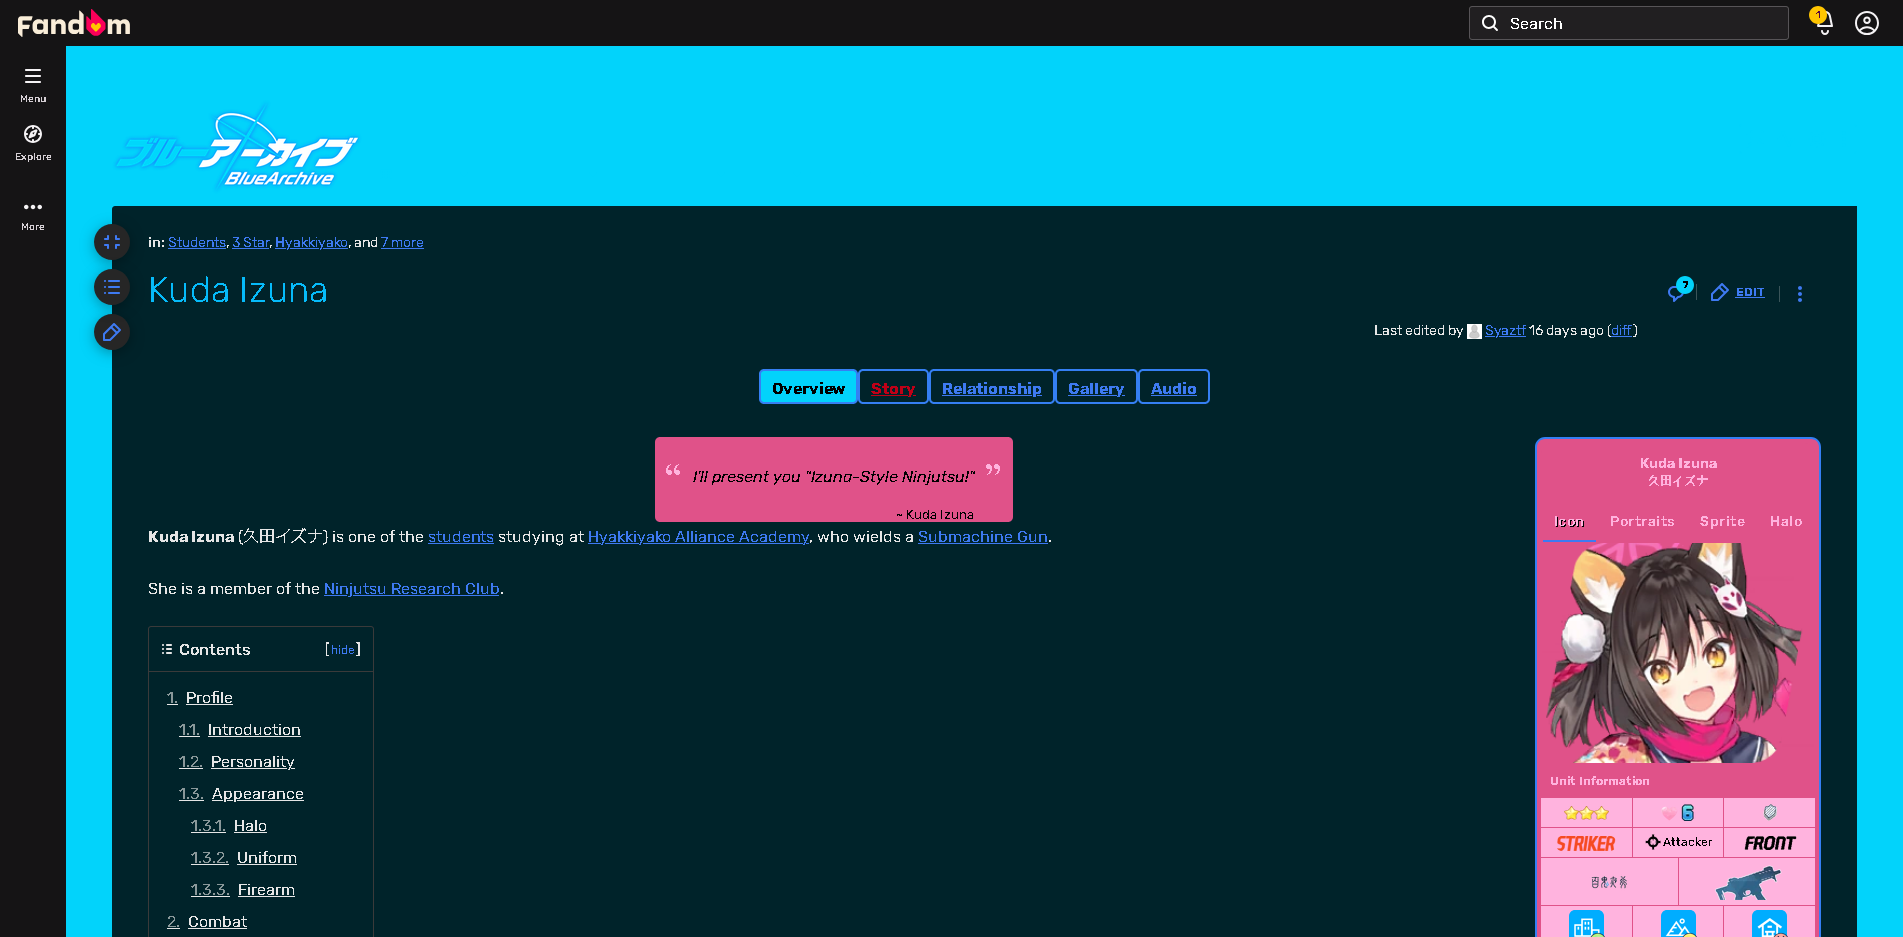1903x937 pixels.
Task: Open the Hyakkiyako category link
Action: click(311, 242)
